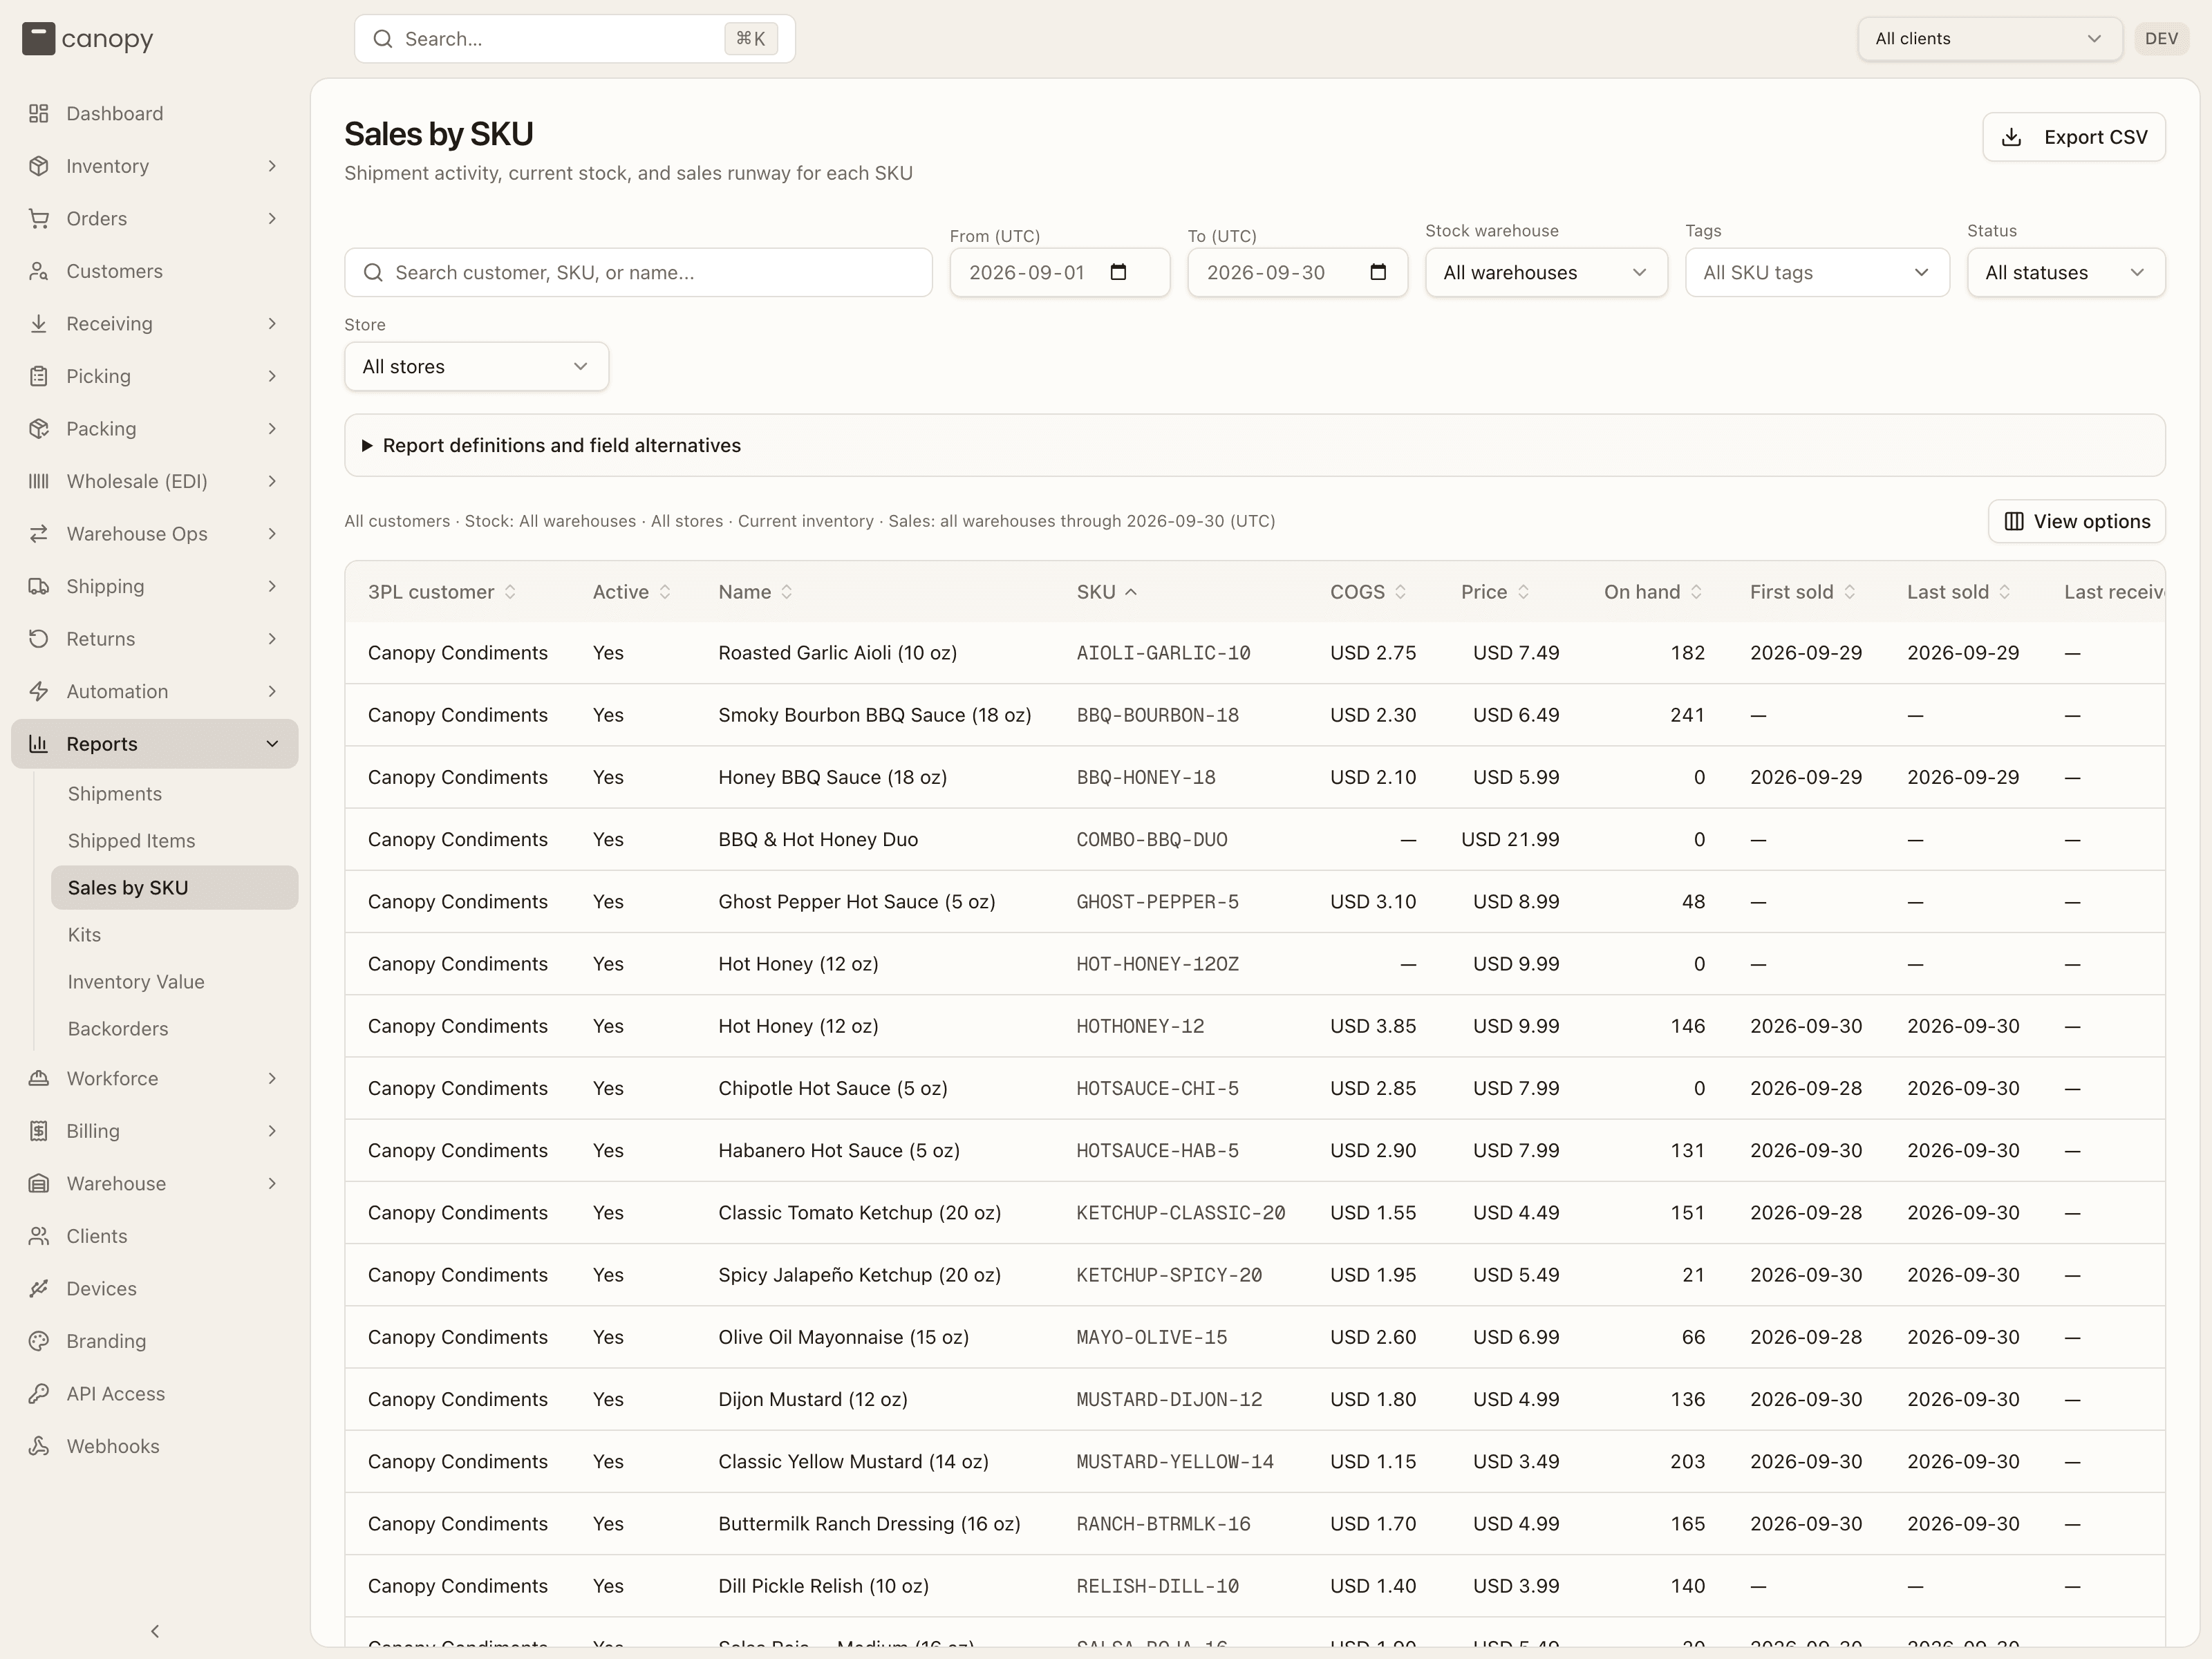Open the All clients dropdown

tap(1989, 39)
